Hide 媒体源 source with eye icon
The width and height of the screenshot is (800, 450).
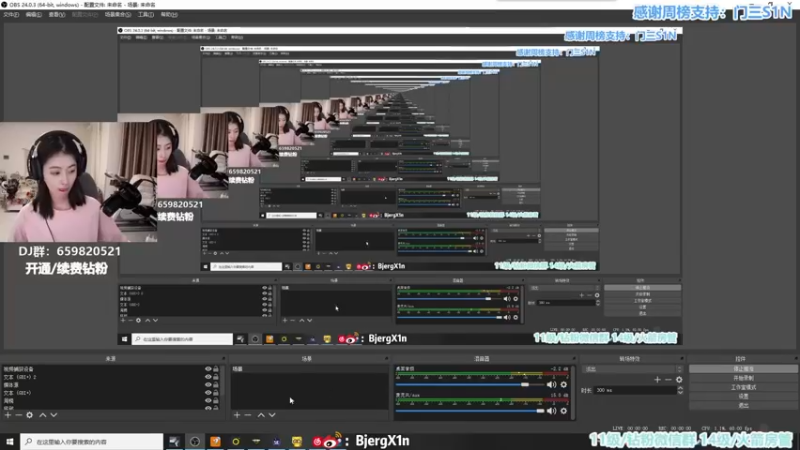(x=208, y=385)
